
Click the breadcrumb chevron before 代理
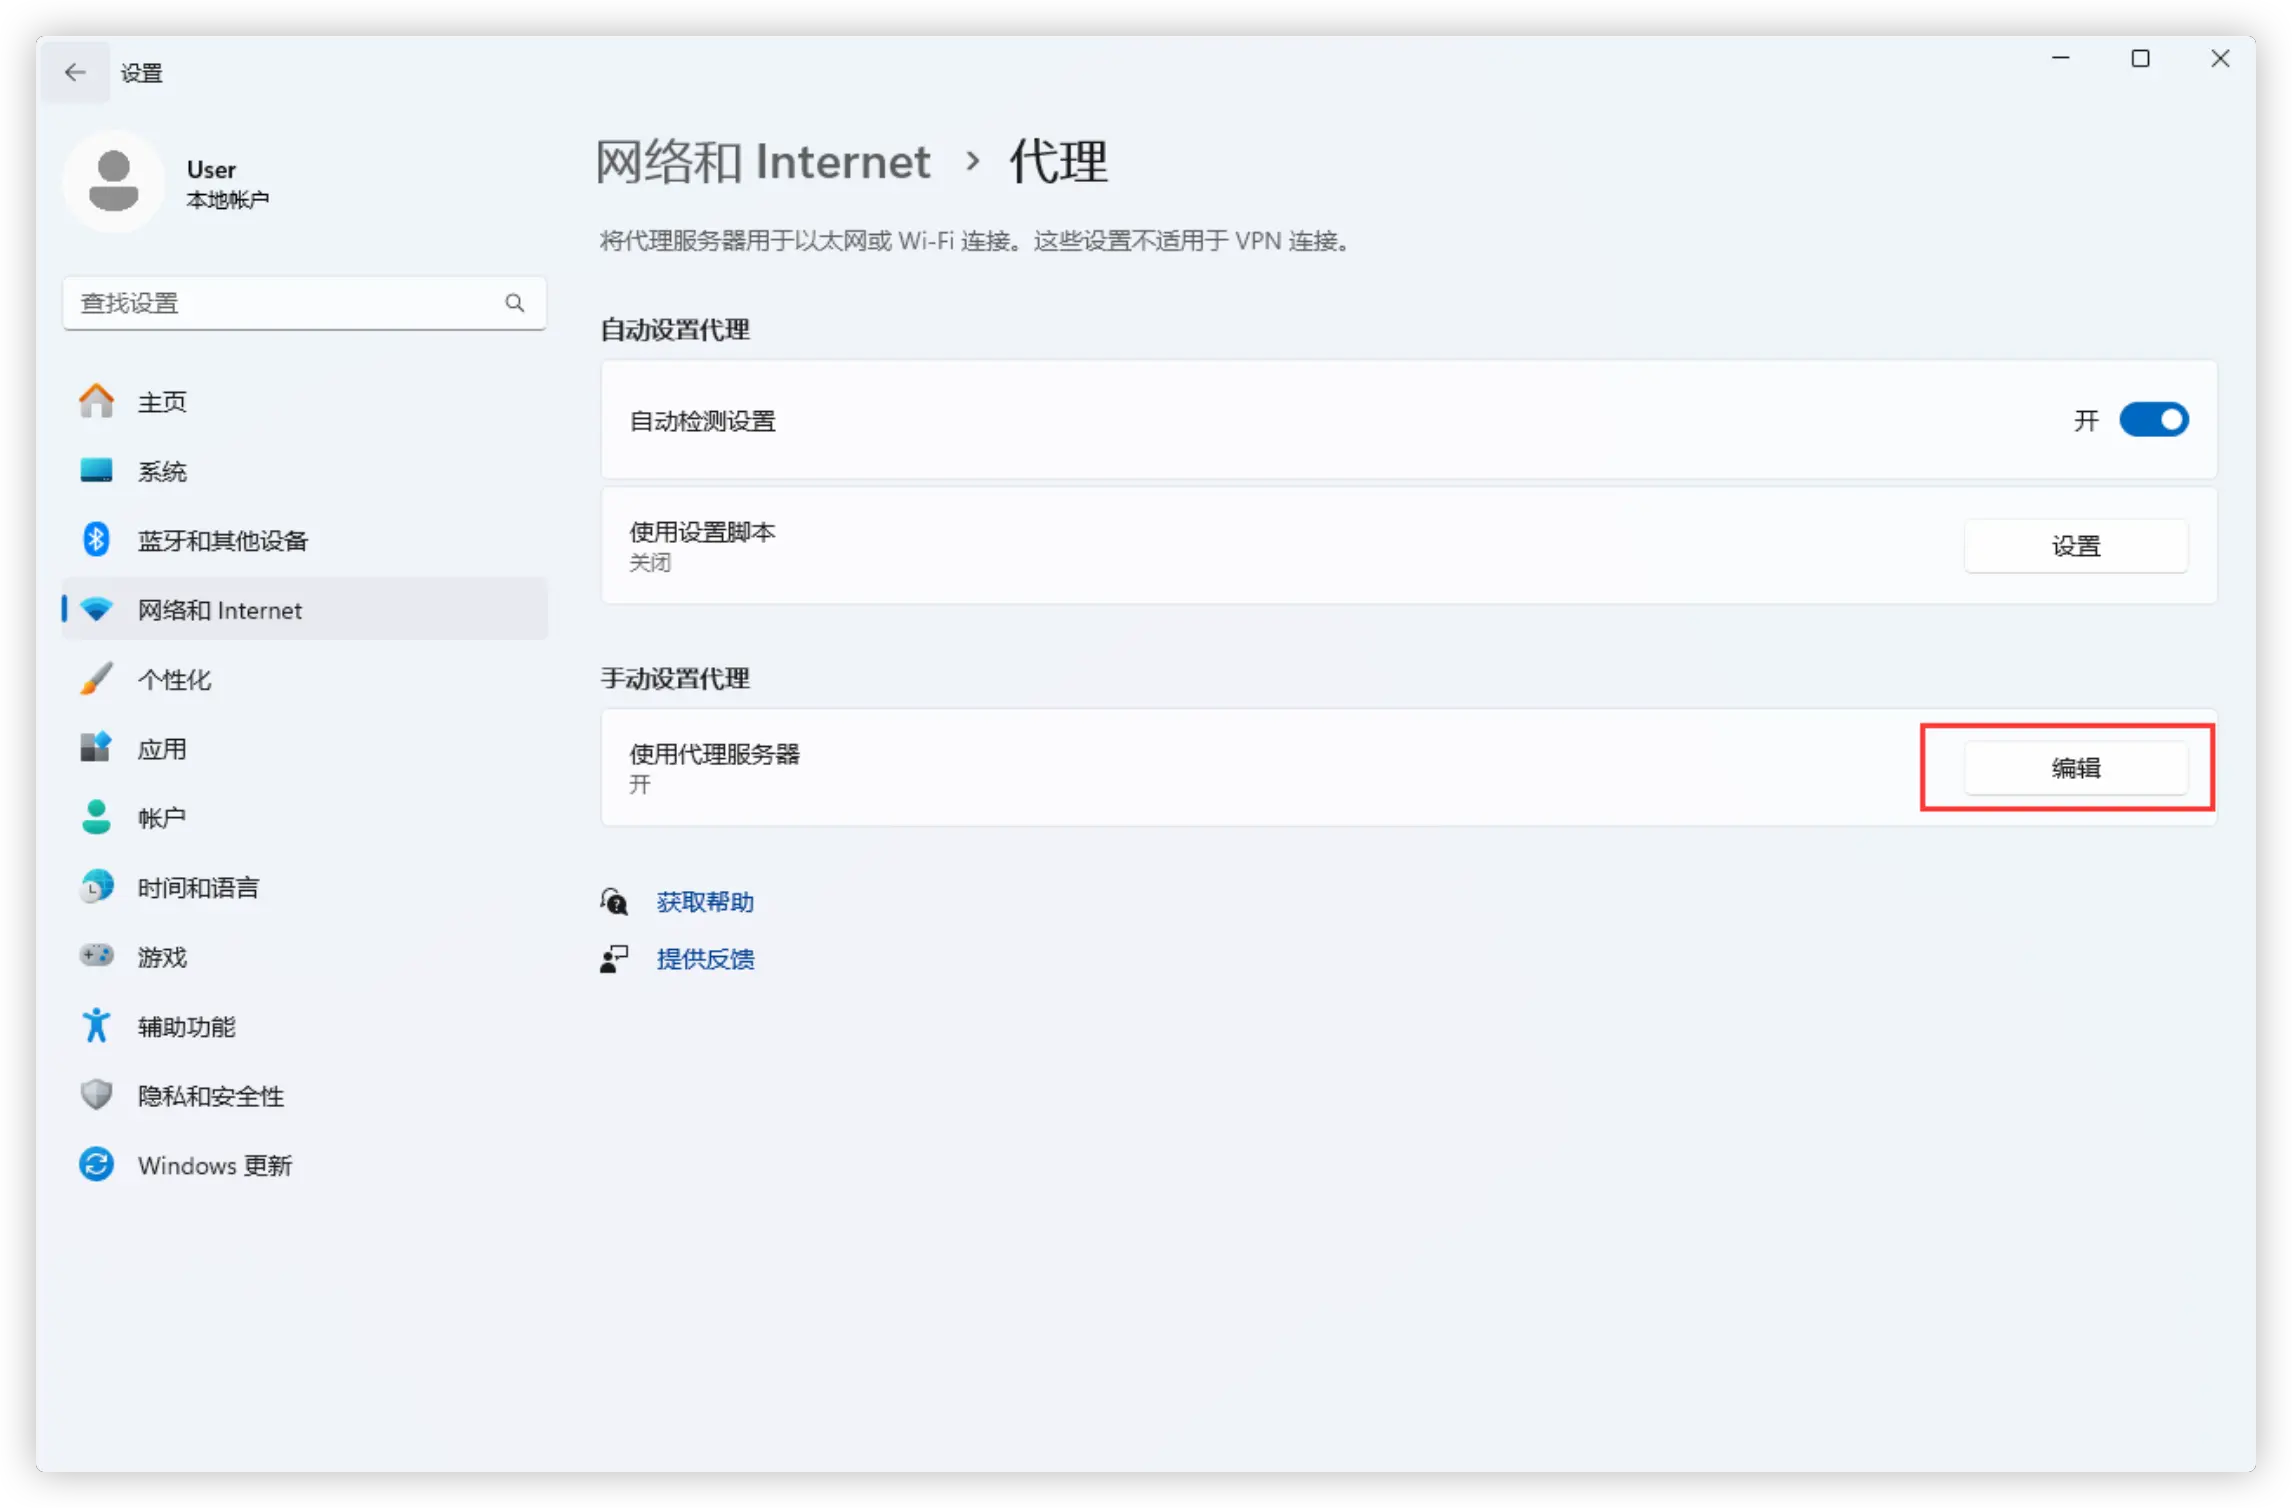[x=972, y=161]
